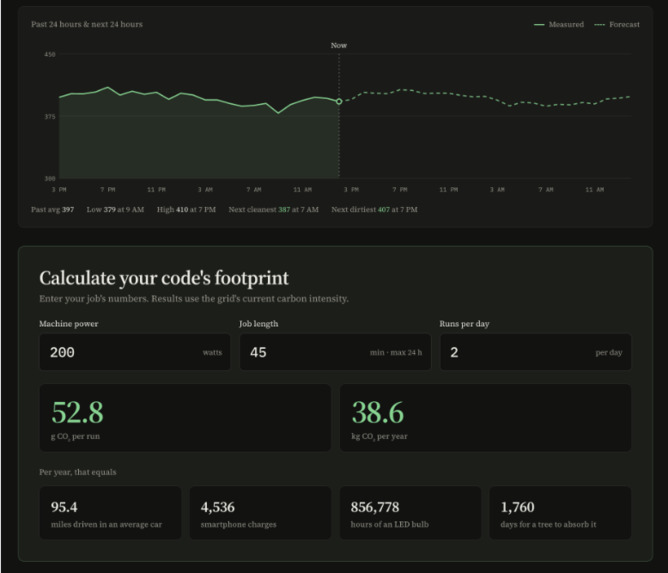Click the 450 y-axis label
Image resolution: width=668 pixels, height=573 pixels.
click(x=50, y=55)
